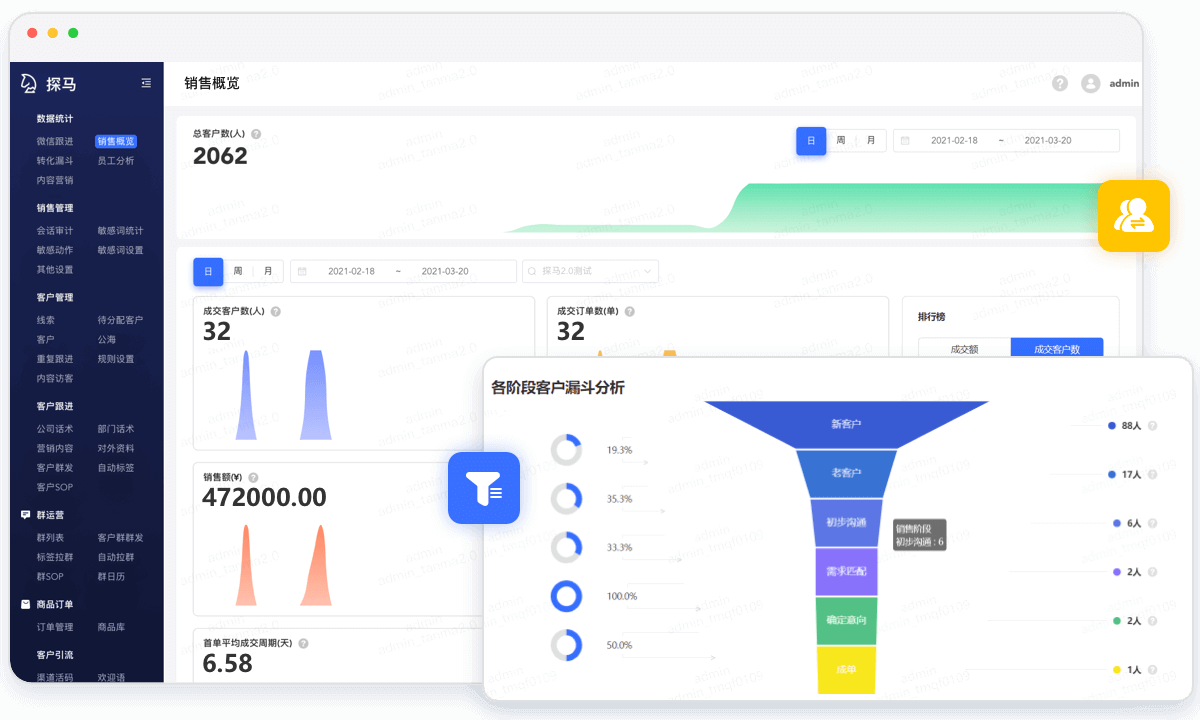
Task: Click the search icon in the 探马2.0测试 field
Action: click(x=533, y=271)
